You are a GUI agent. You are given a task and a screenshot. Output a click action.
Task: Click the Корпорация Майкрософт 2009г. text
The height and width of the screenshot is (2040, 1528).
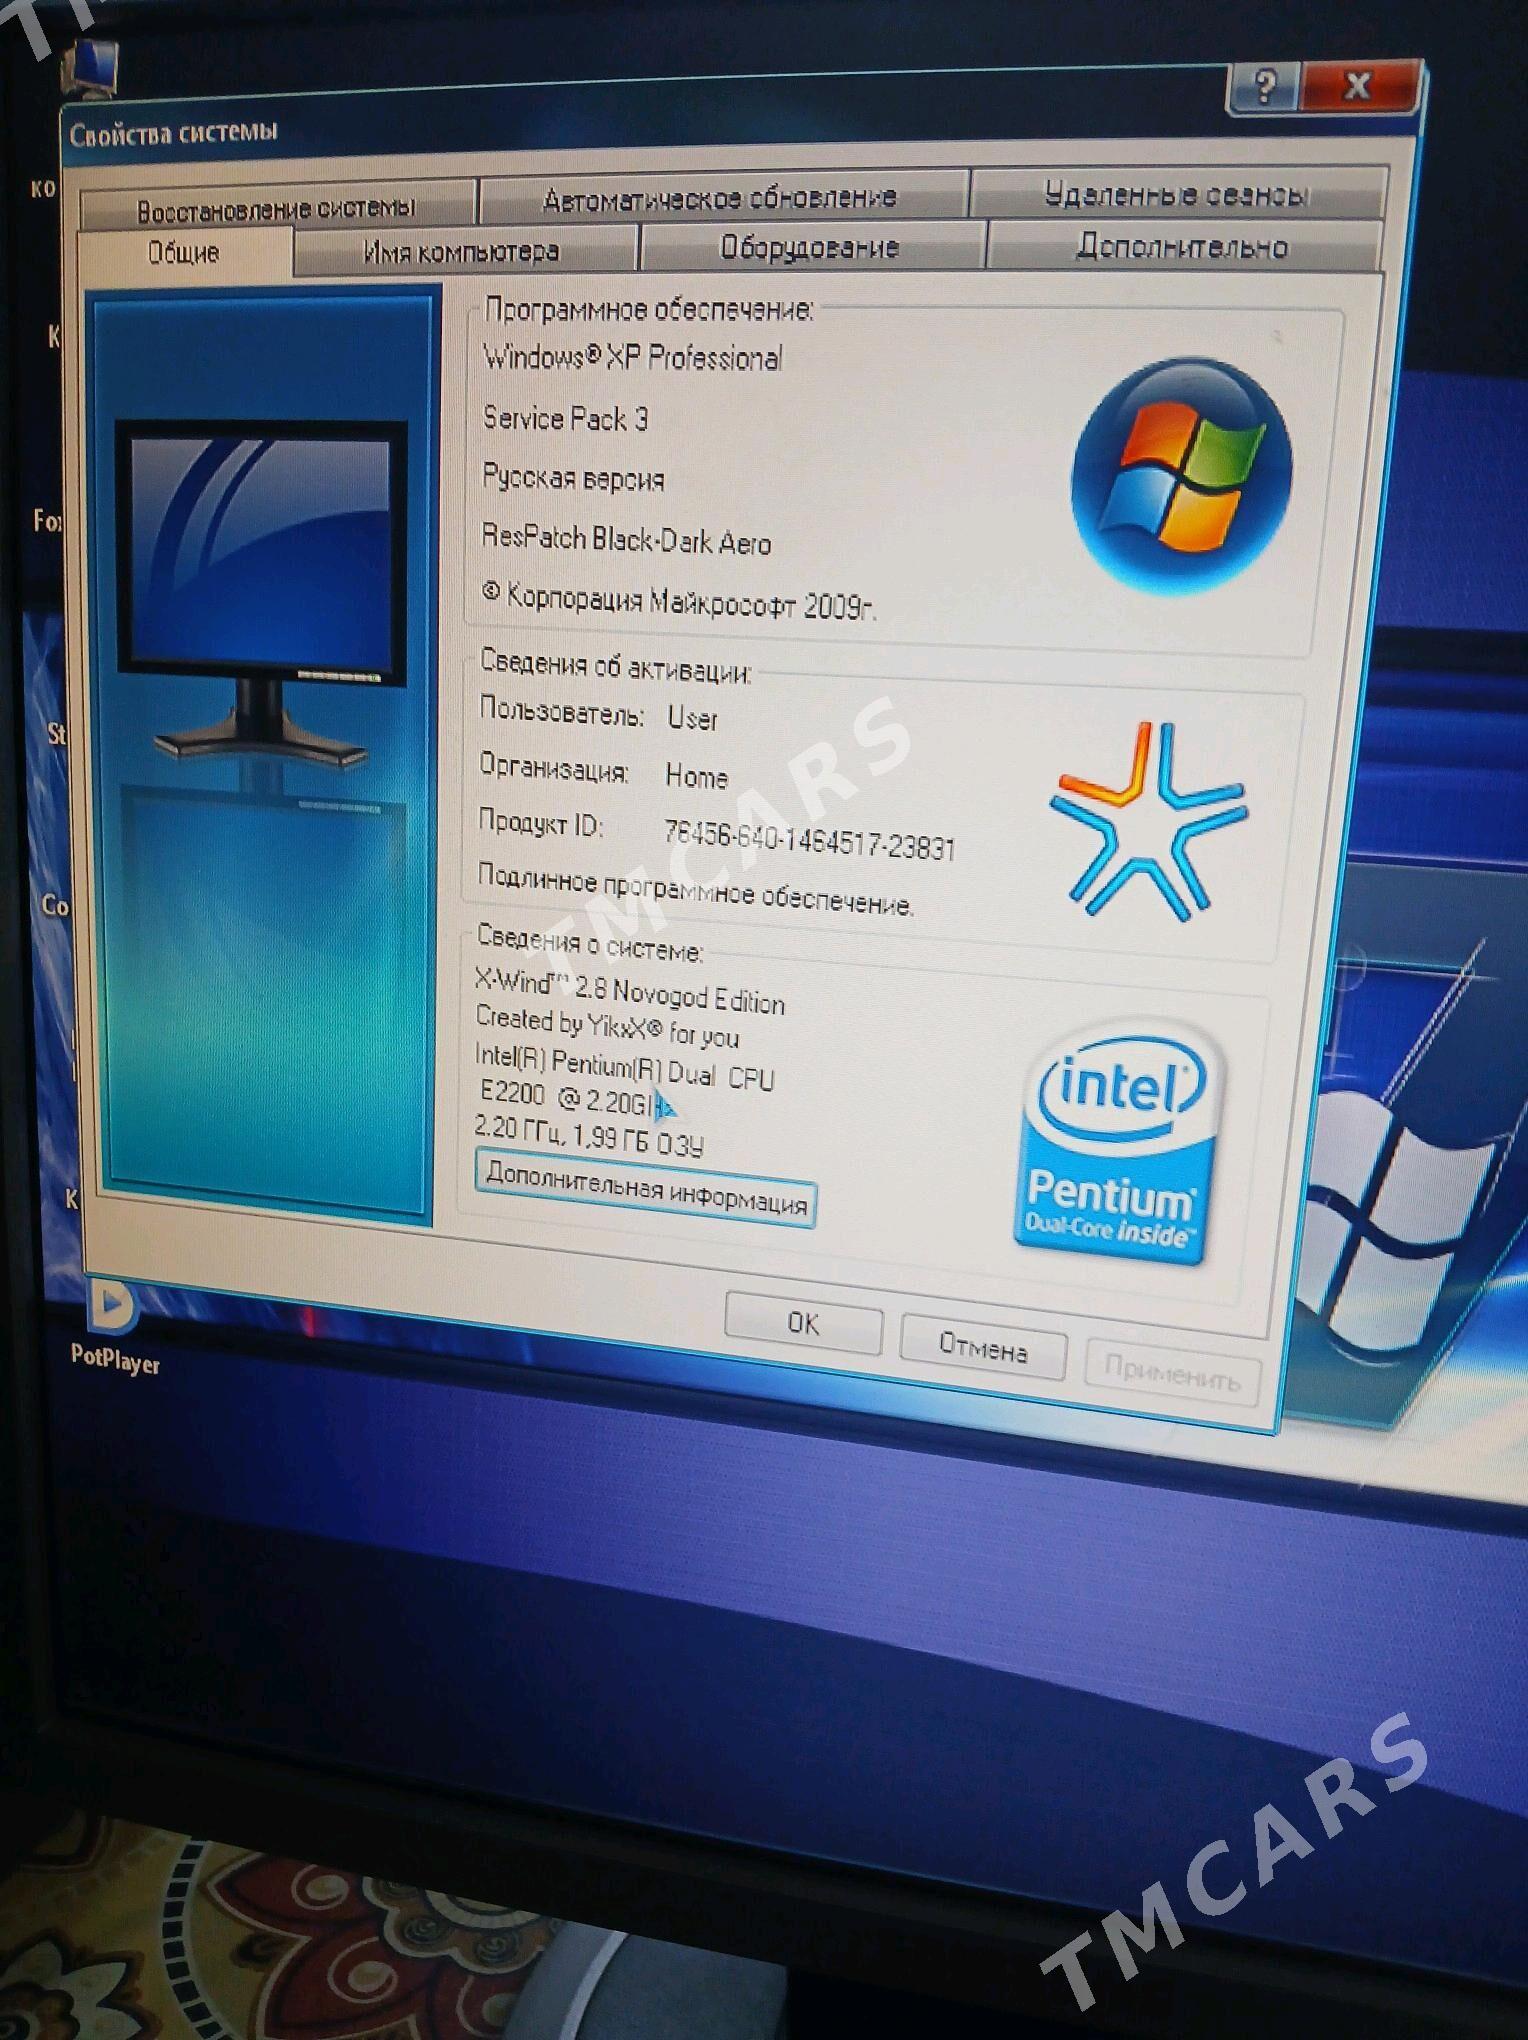[680, 601]
